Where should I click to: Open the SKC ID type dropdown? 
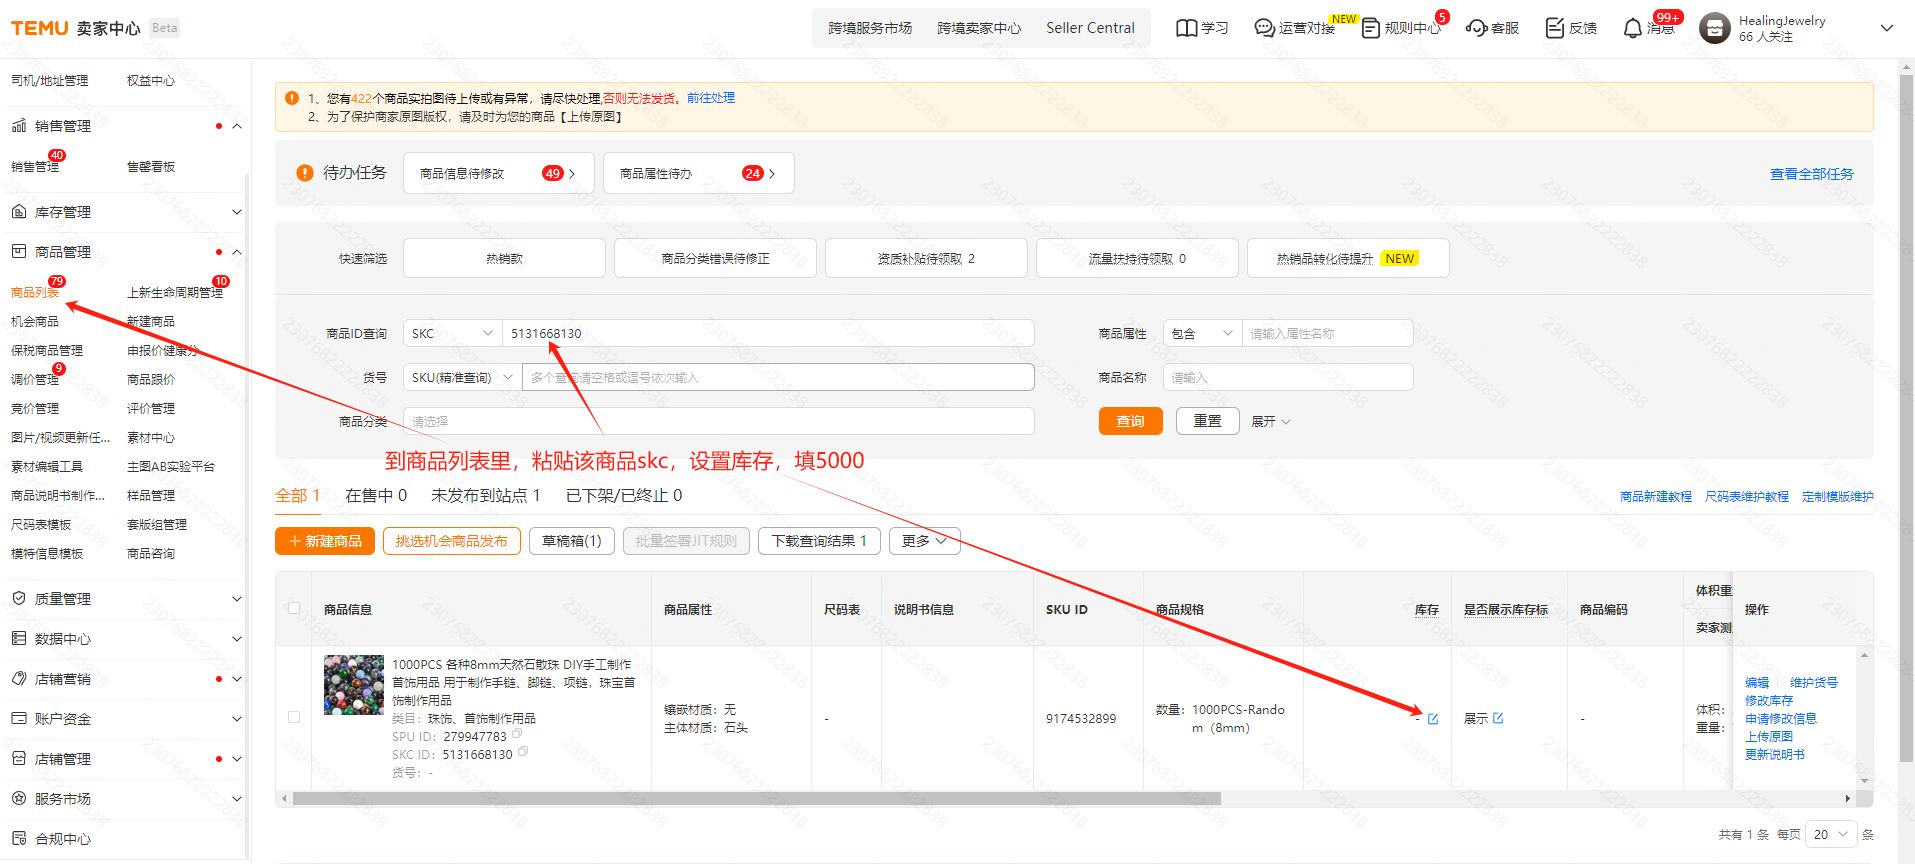(x=452, y=333)
